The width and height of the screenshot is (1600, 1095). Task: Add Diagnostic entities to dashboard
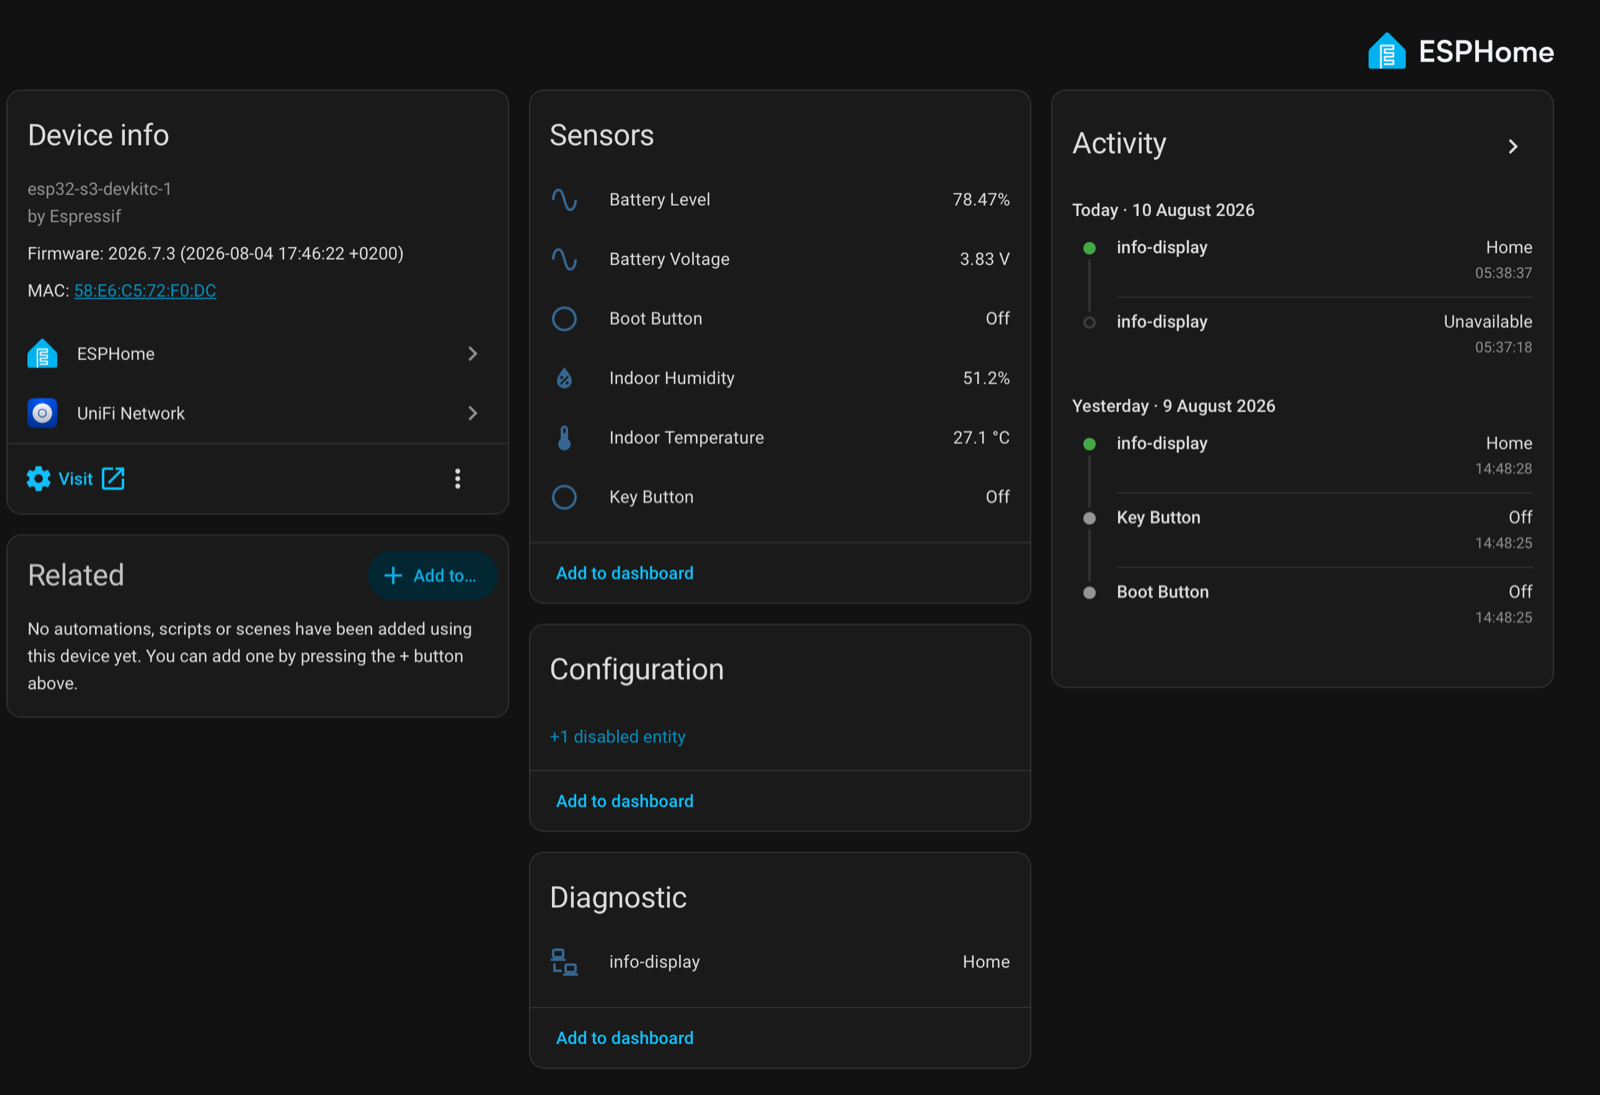pyautogui.click(x=625, y=1038)
